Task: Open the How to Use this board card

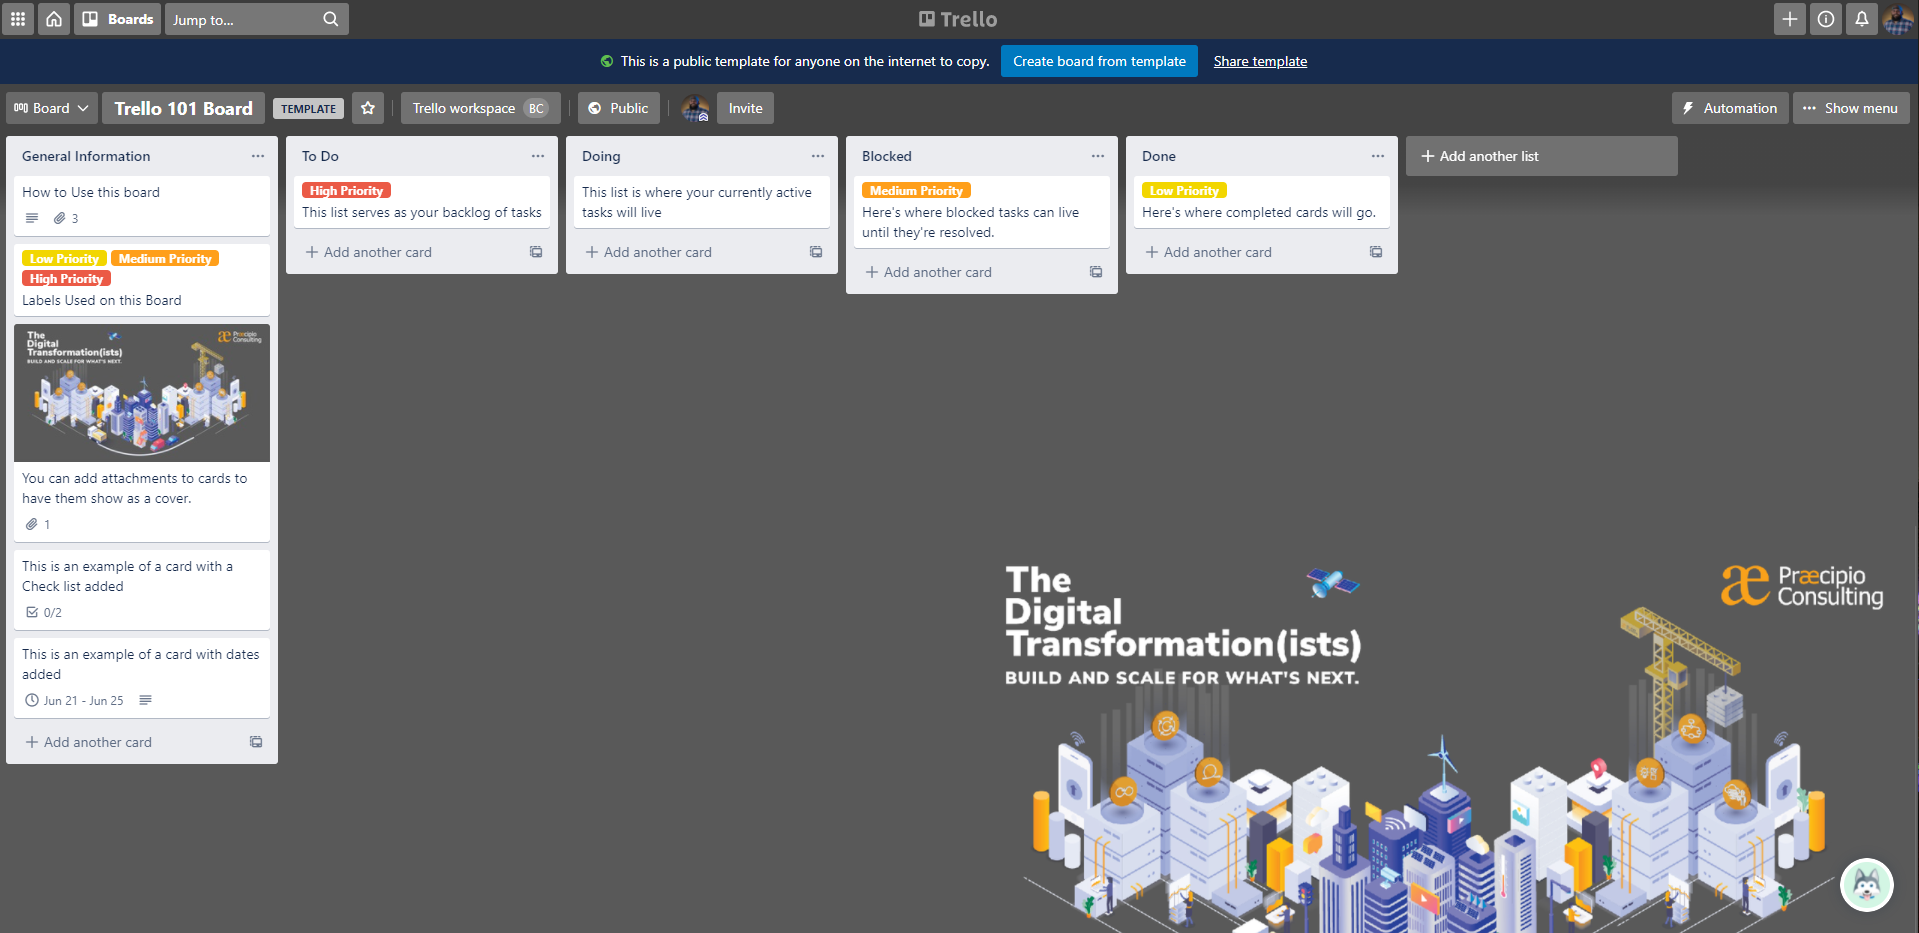Action: pyautogui.click(x=142, y=205)
